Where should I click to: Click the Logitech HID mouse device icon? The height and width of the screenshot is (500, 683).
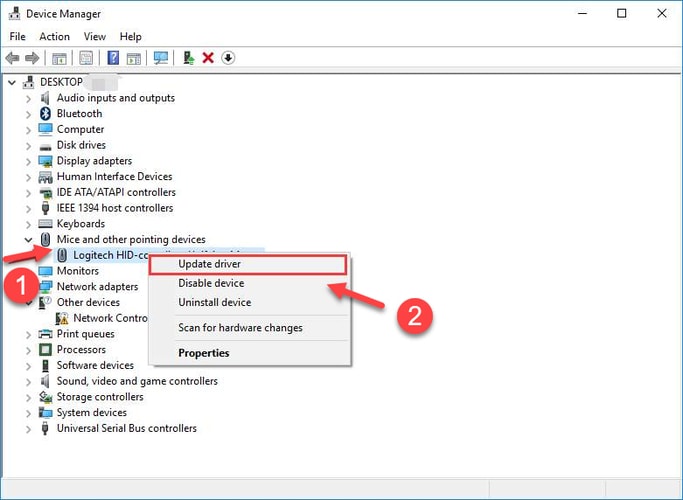[x=62, y=256]
